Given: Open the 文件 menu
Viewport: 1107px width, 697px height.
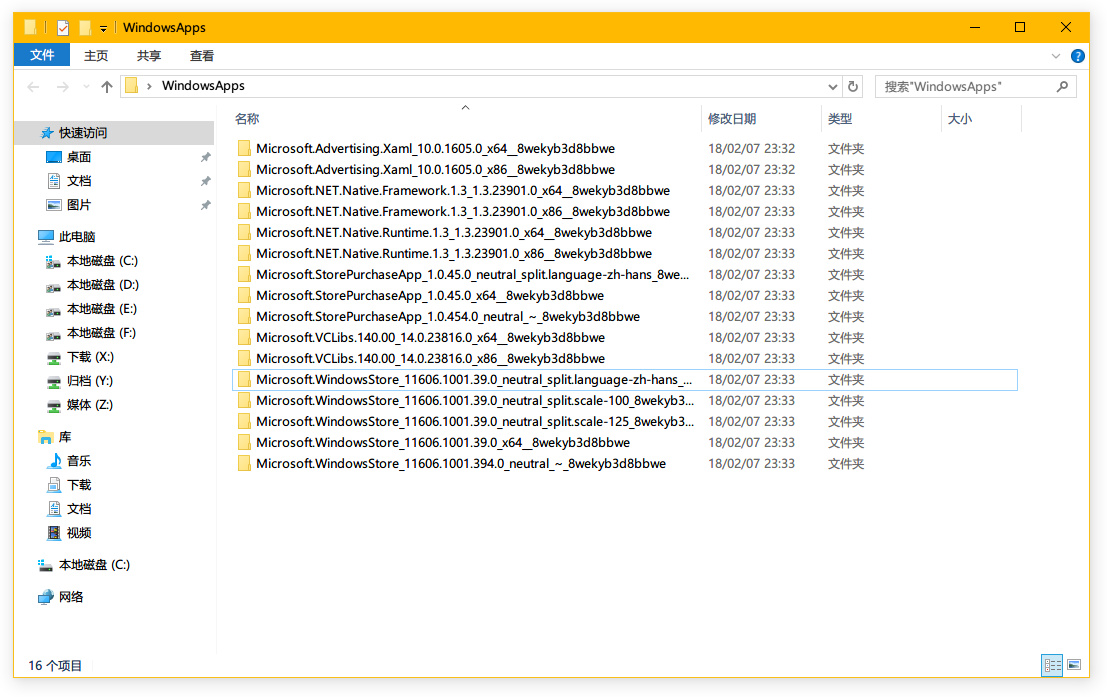Looking at the screenshot, I should (42, 56).
